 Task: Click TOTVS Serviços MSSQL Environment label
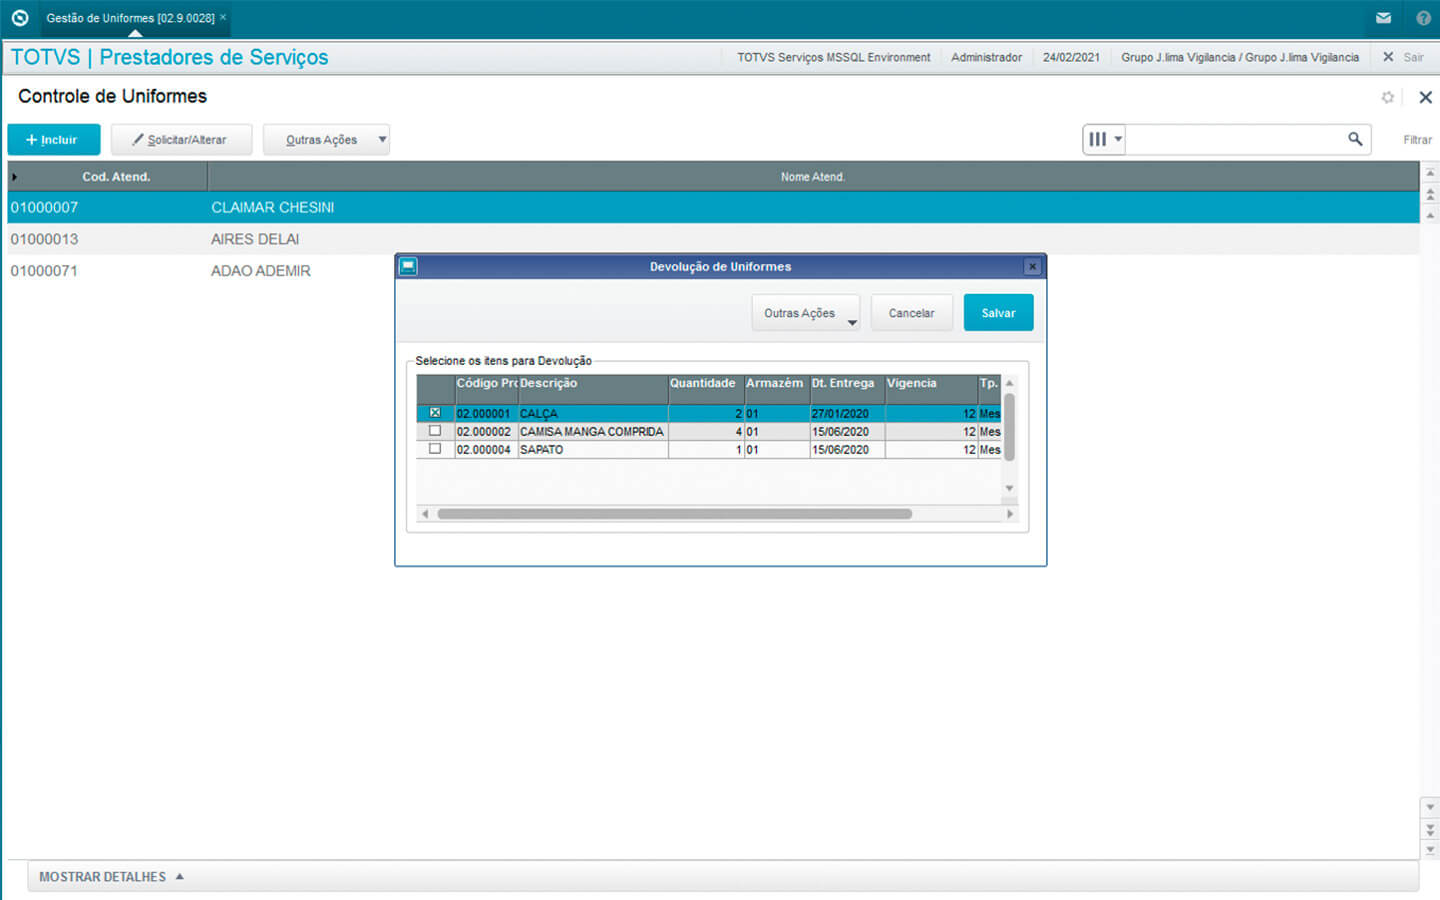(x=834, y=58)
